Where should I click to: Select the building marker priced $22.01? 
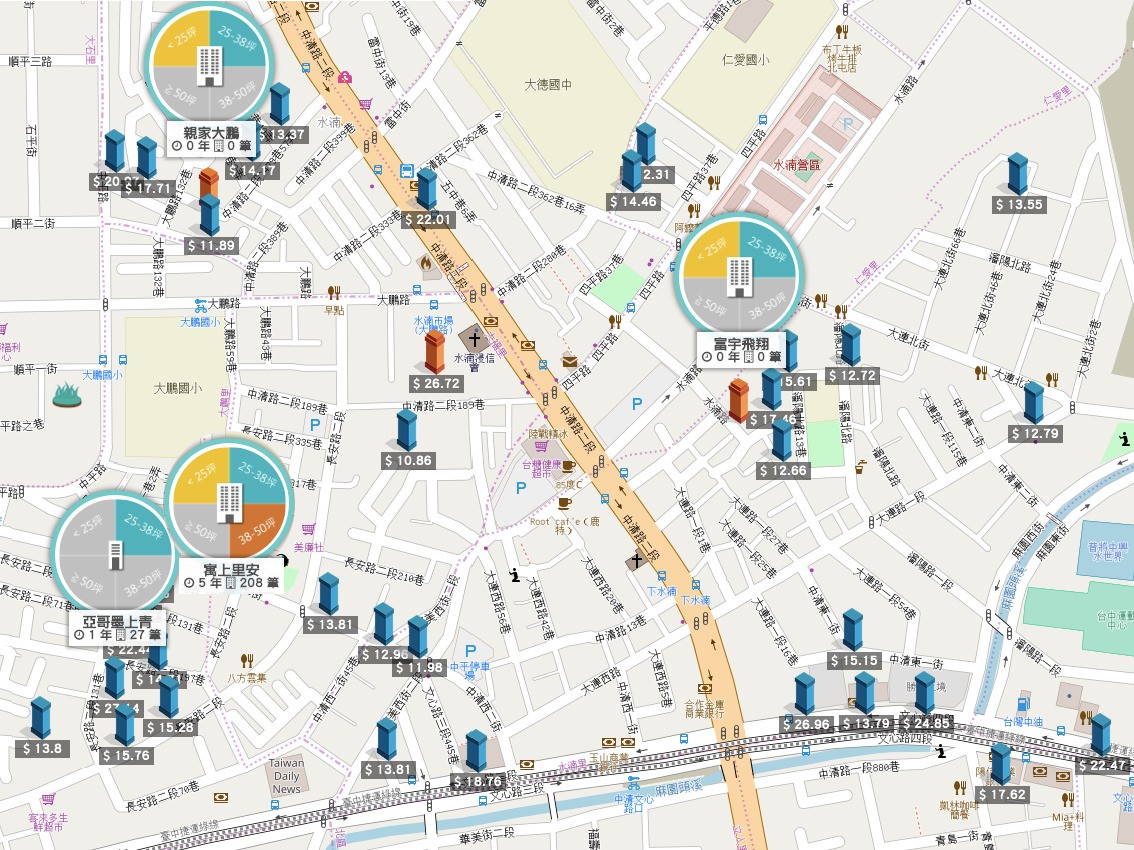click(427, 189)
